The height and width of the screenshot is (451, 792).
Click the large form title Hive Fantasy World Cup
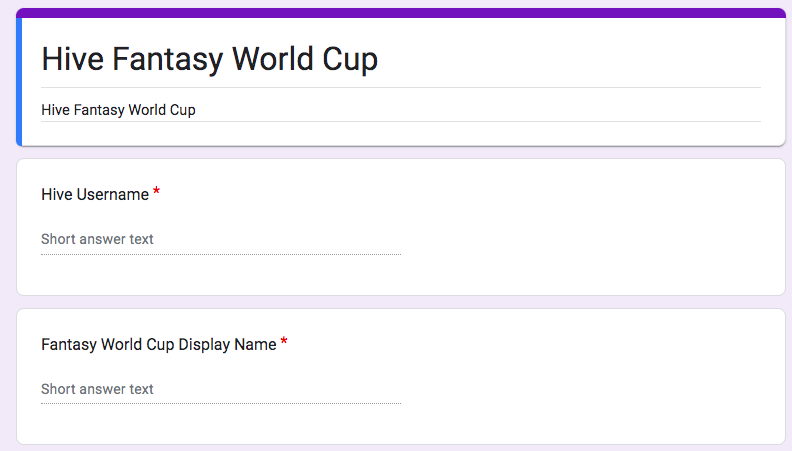click(209, 59)
